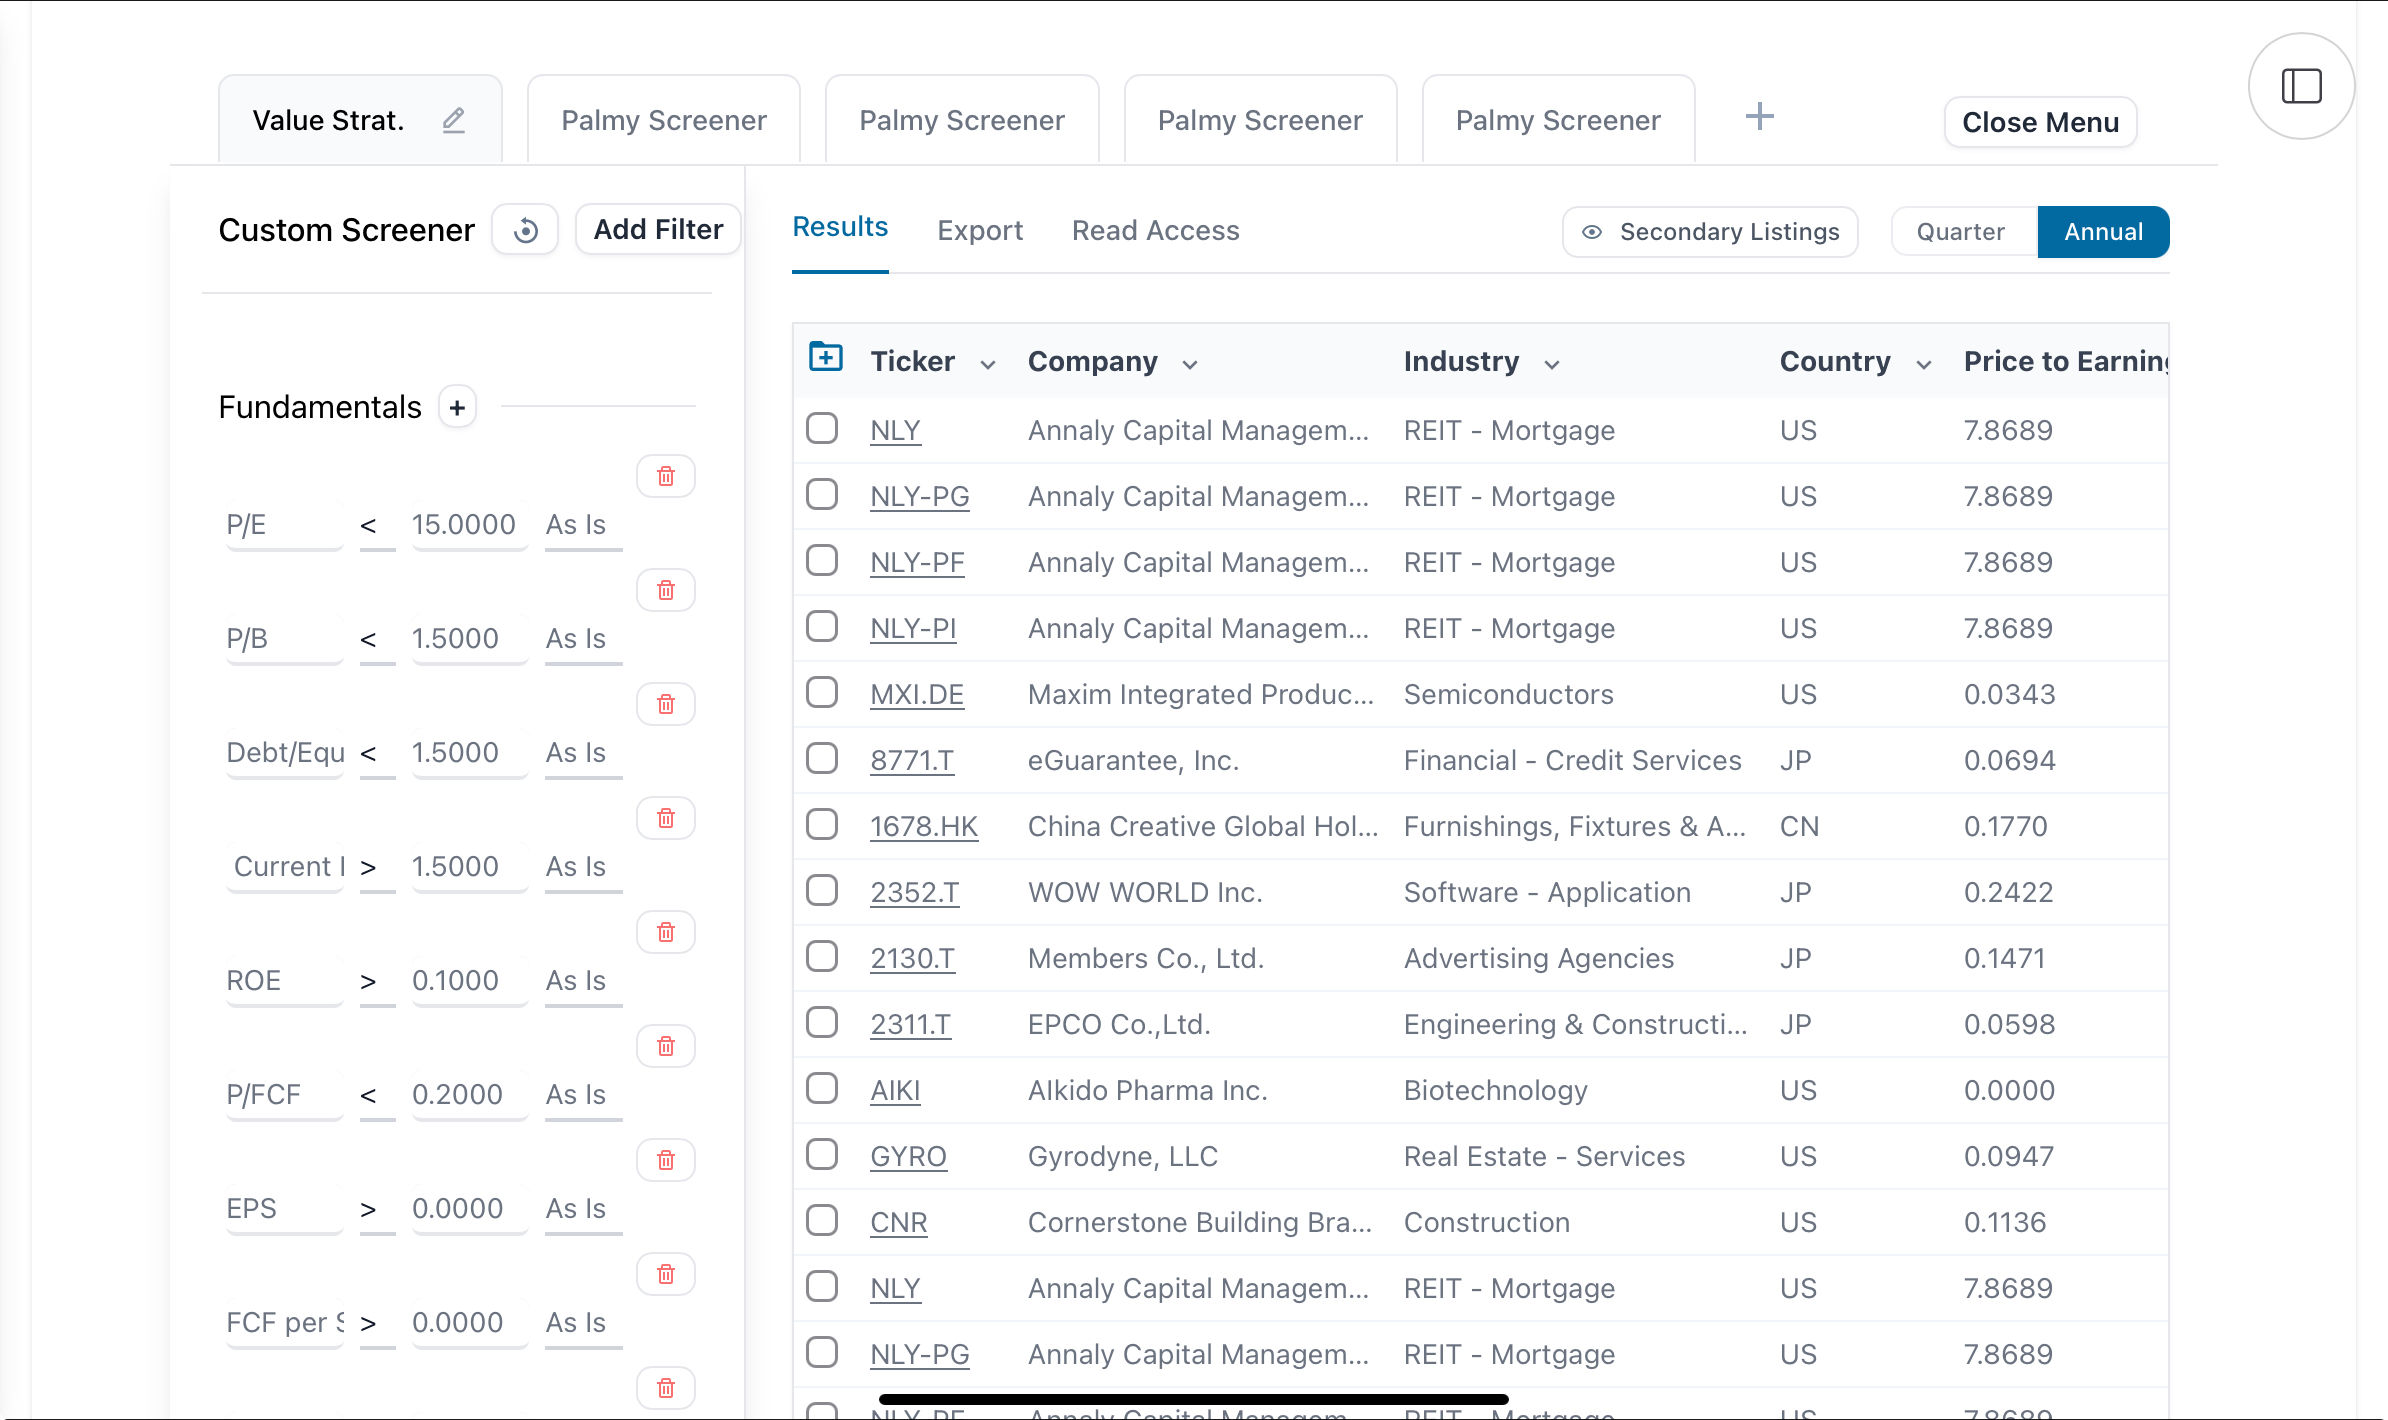
Task: Click the Price to Earnings column header
Action: pos(2065,361)
